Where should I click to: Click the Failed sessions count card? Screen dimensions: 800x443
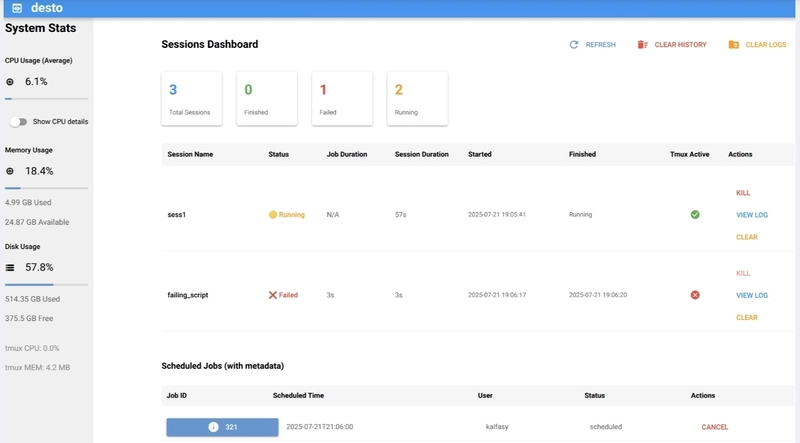tap(342, 98)
